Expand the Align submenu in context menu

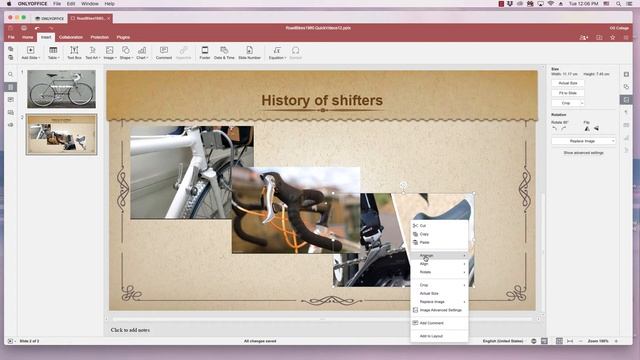point(439,264)
